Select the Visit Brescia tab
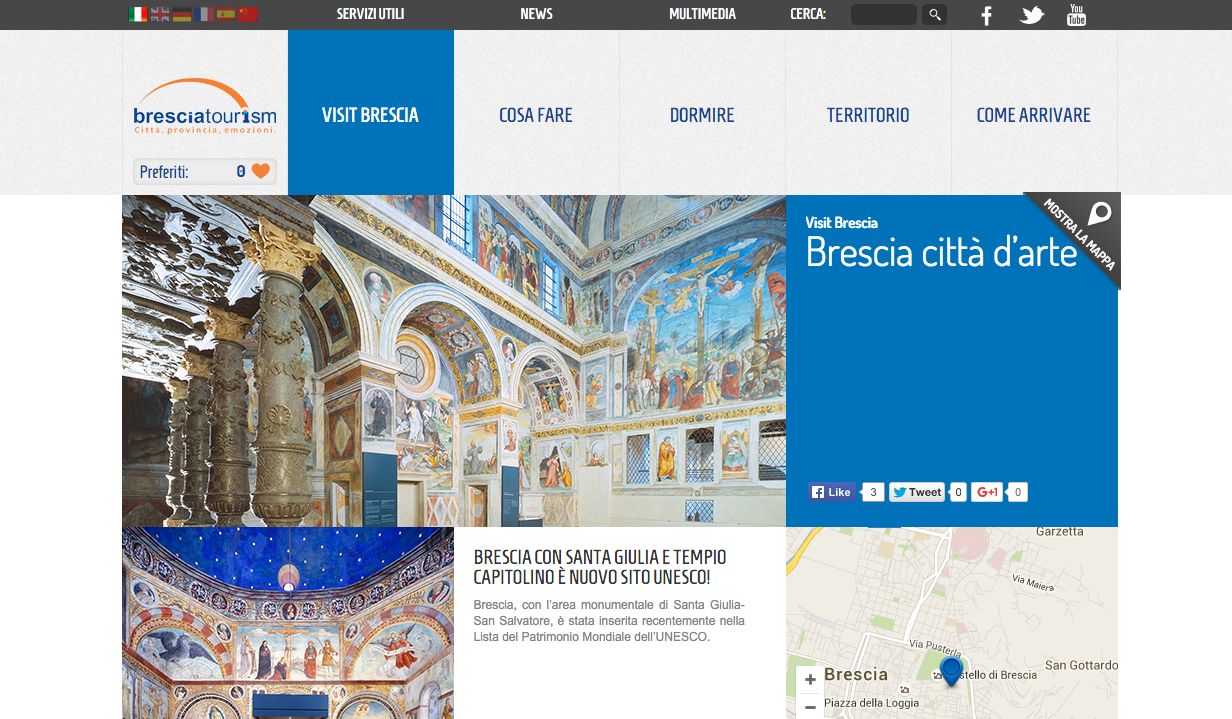Screen dimensions: 1232x719 pos(371,113)
